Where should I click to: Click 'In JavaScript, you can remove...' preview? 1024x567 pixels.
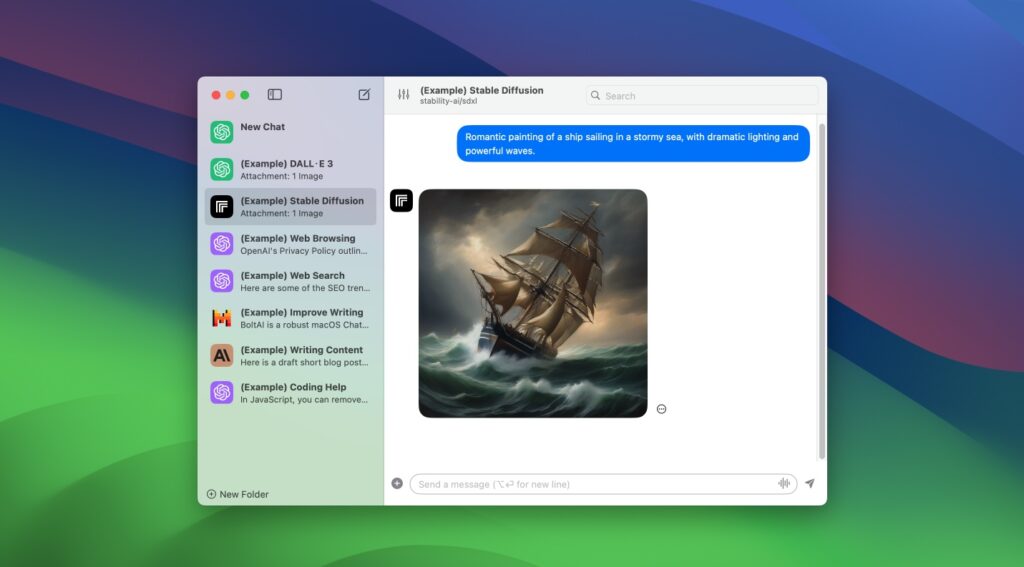pos(304,400)
